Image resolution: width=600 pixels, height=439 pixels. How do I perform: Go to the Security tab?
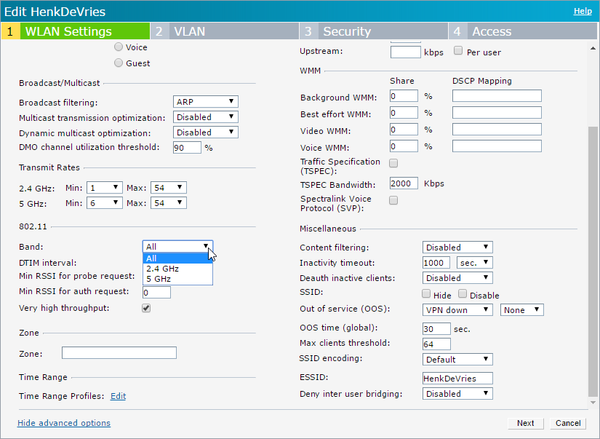pyautogui.click(x=373, y=31)
